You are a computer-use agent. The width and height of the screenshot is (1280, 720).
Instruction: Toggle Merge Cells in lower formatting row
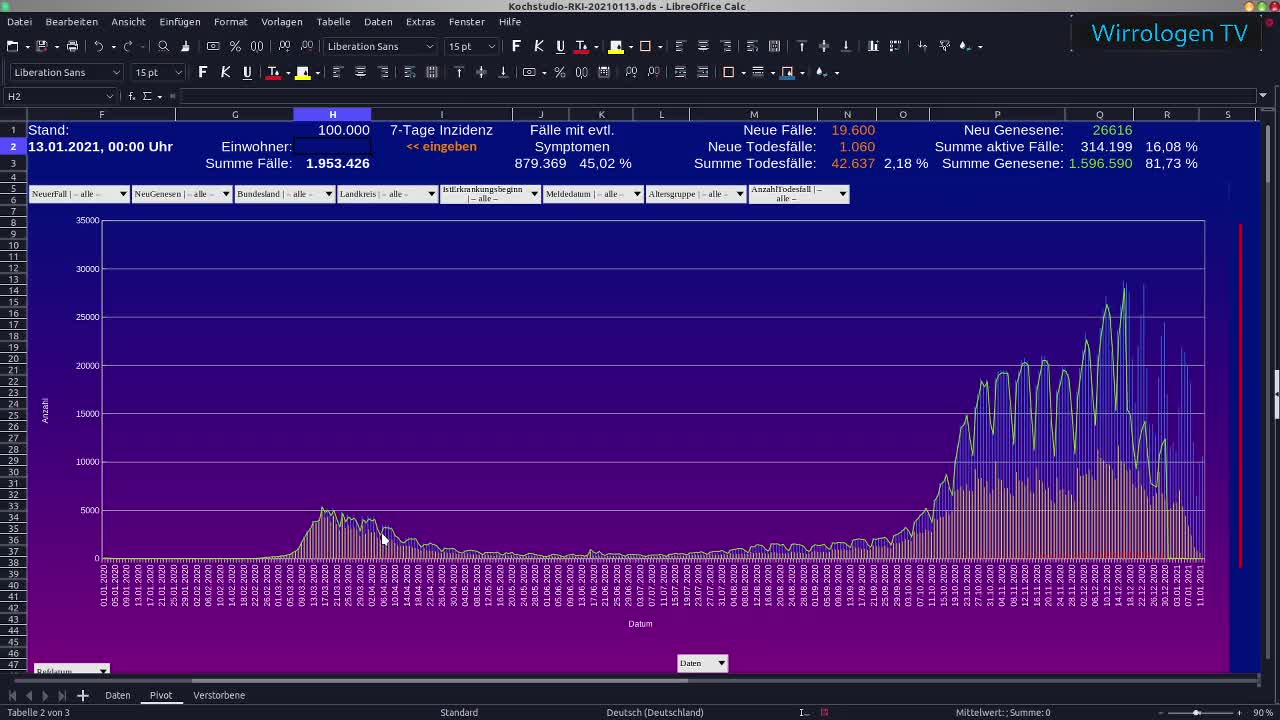pos(431,72)
